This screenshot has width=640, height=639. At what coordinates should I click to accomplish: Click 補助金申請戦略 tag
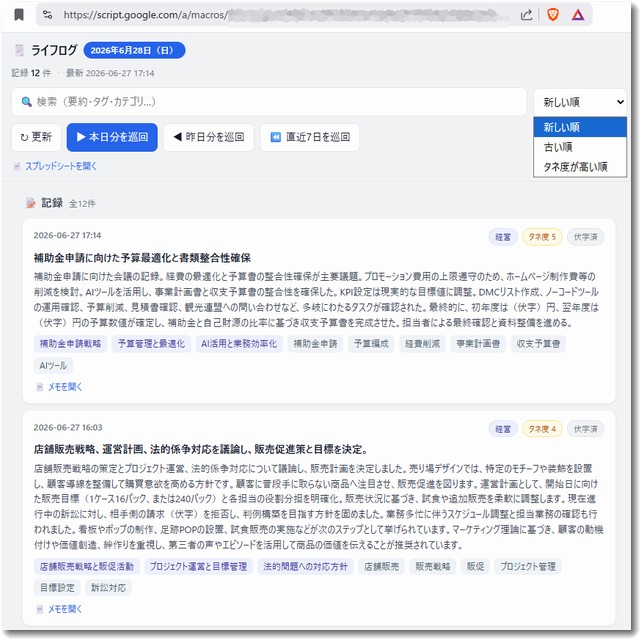pyautogui.click(x=70, y=344)
